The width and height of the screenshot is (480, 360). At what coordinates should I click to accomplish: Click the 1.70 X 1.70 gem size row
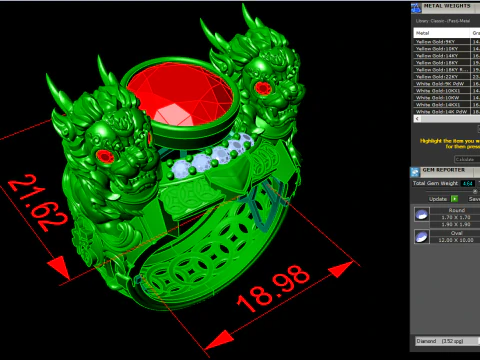pyautogui.click(x=456, y=217)
